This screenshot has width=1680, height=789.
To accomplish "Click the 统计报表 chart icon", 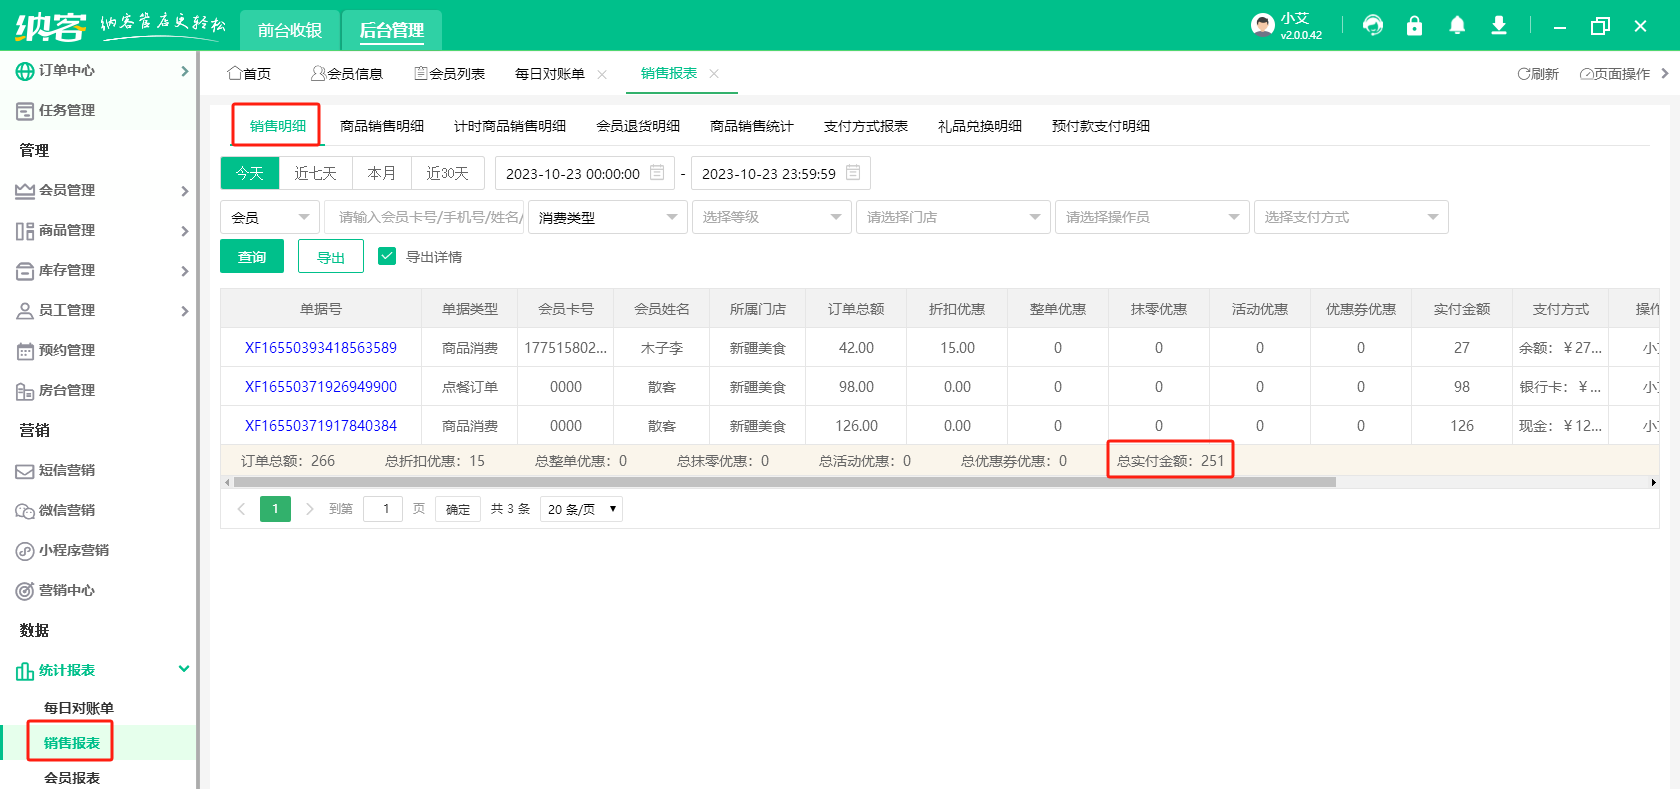I will 25,671.
